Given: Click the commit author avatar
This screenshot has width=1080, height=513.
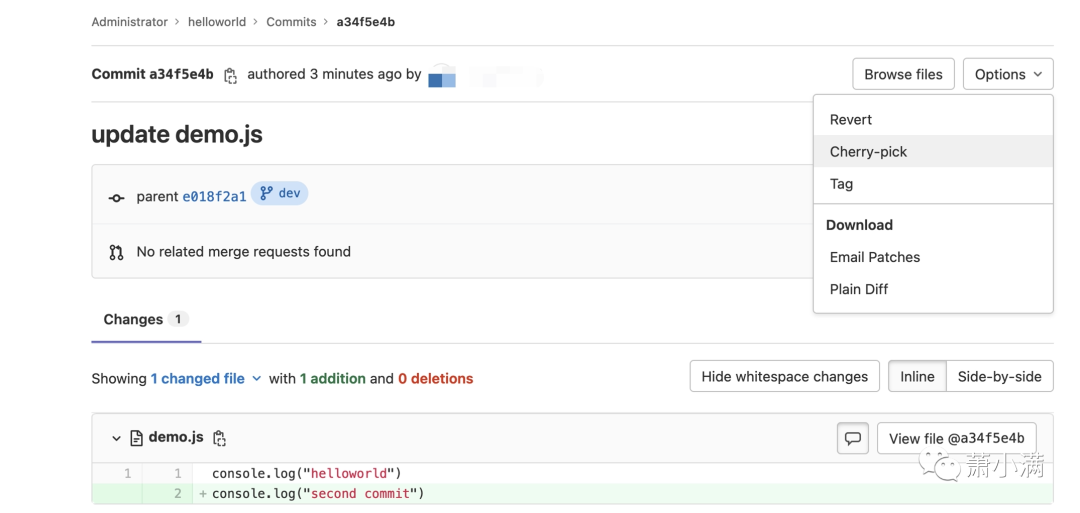Looking at the screenshot, I should coord(442,75).
